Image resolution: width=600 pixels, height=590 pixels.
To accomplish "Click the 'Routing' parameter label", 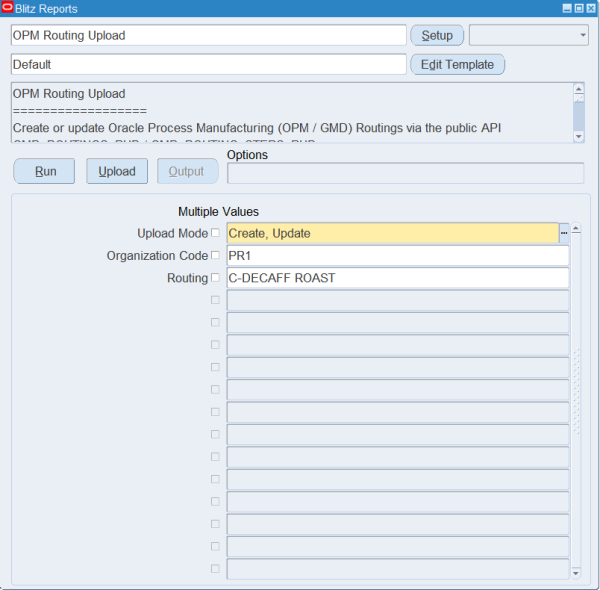I will 187,278.
